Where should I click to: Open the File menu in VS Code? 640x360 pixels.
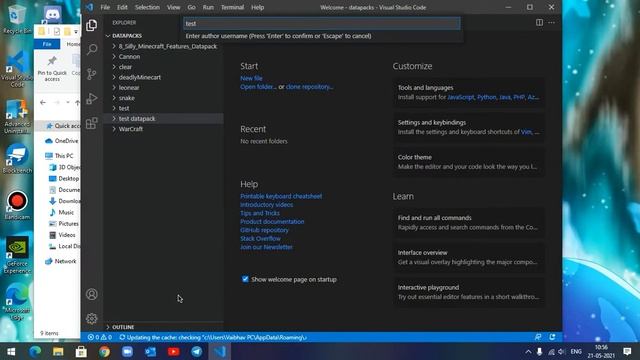coord(105,7)
